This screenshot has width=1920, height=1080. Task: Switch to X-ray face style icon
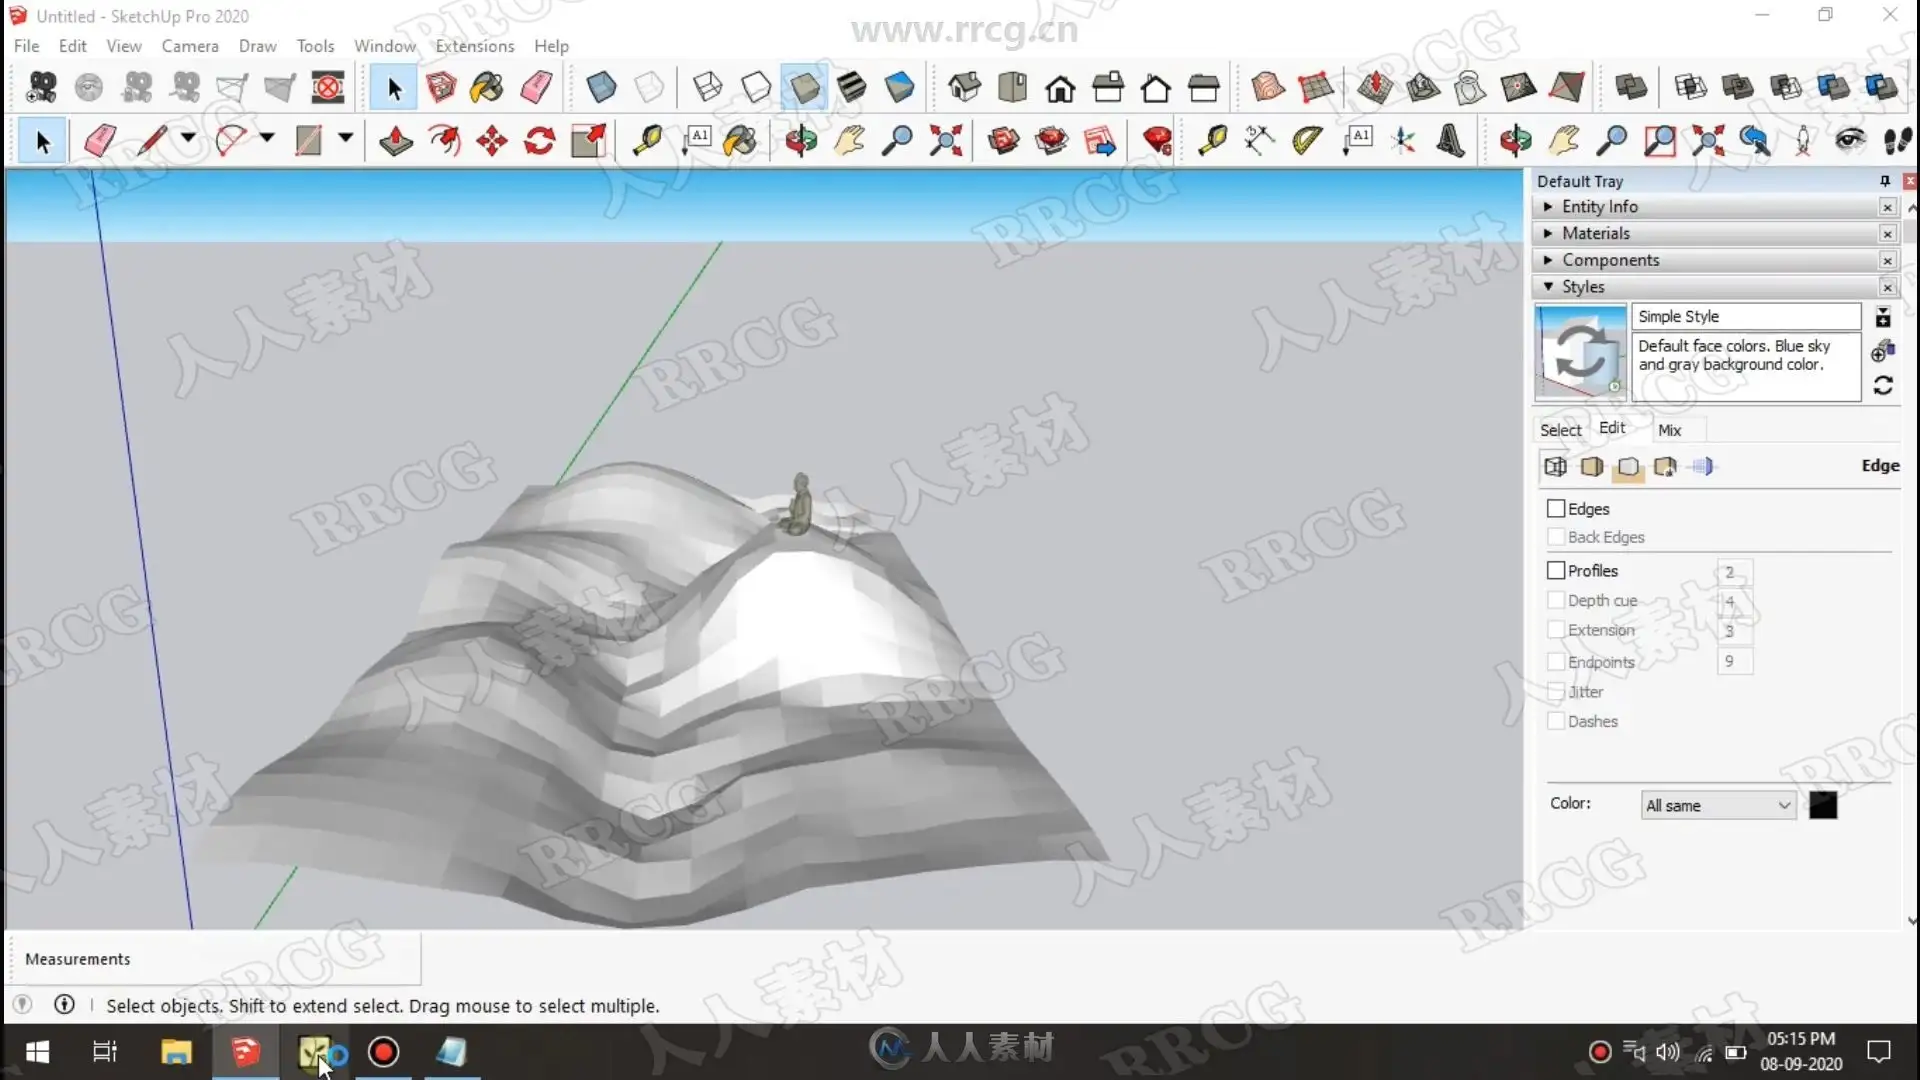coord(601,88)
